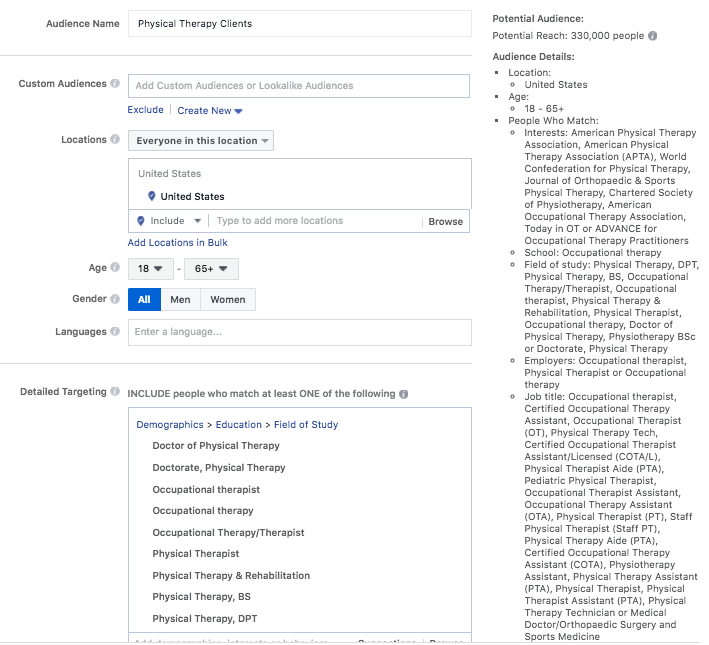Open Education breadcrumb link

click(x=239, y=425)
